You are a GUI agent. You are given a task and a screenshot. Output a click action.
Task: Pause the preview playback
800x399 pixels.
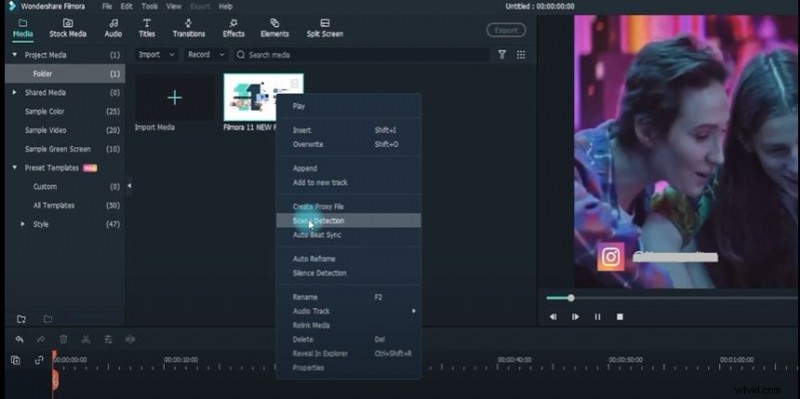[597, 317]
